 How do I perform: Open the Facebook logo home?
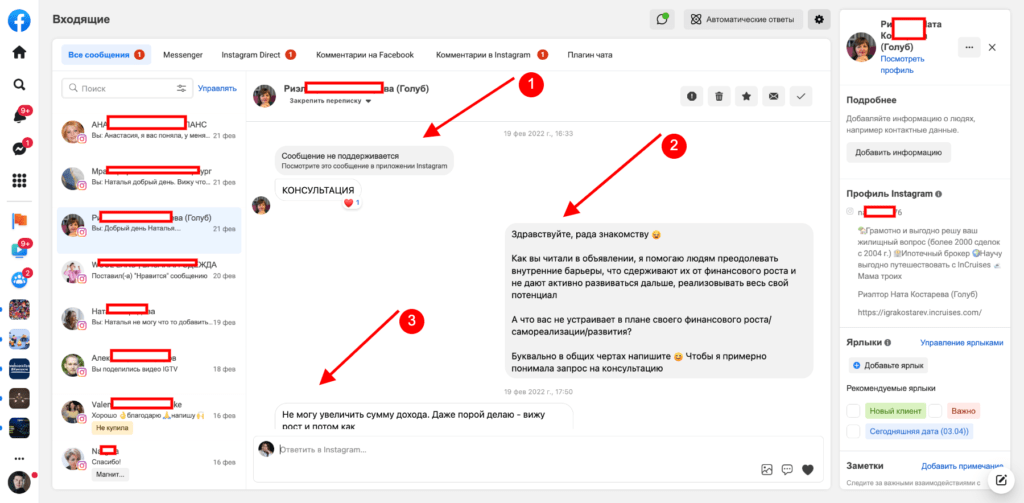click(x=19, y=21)
